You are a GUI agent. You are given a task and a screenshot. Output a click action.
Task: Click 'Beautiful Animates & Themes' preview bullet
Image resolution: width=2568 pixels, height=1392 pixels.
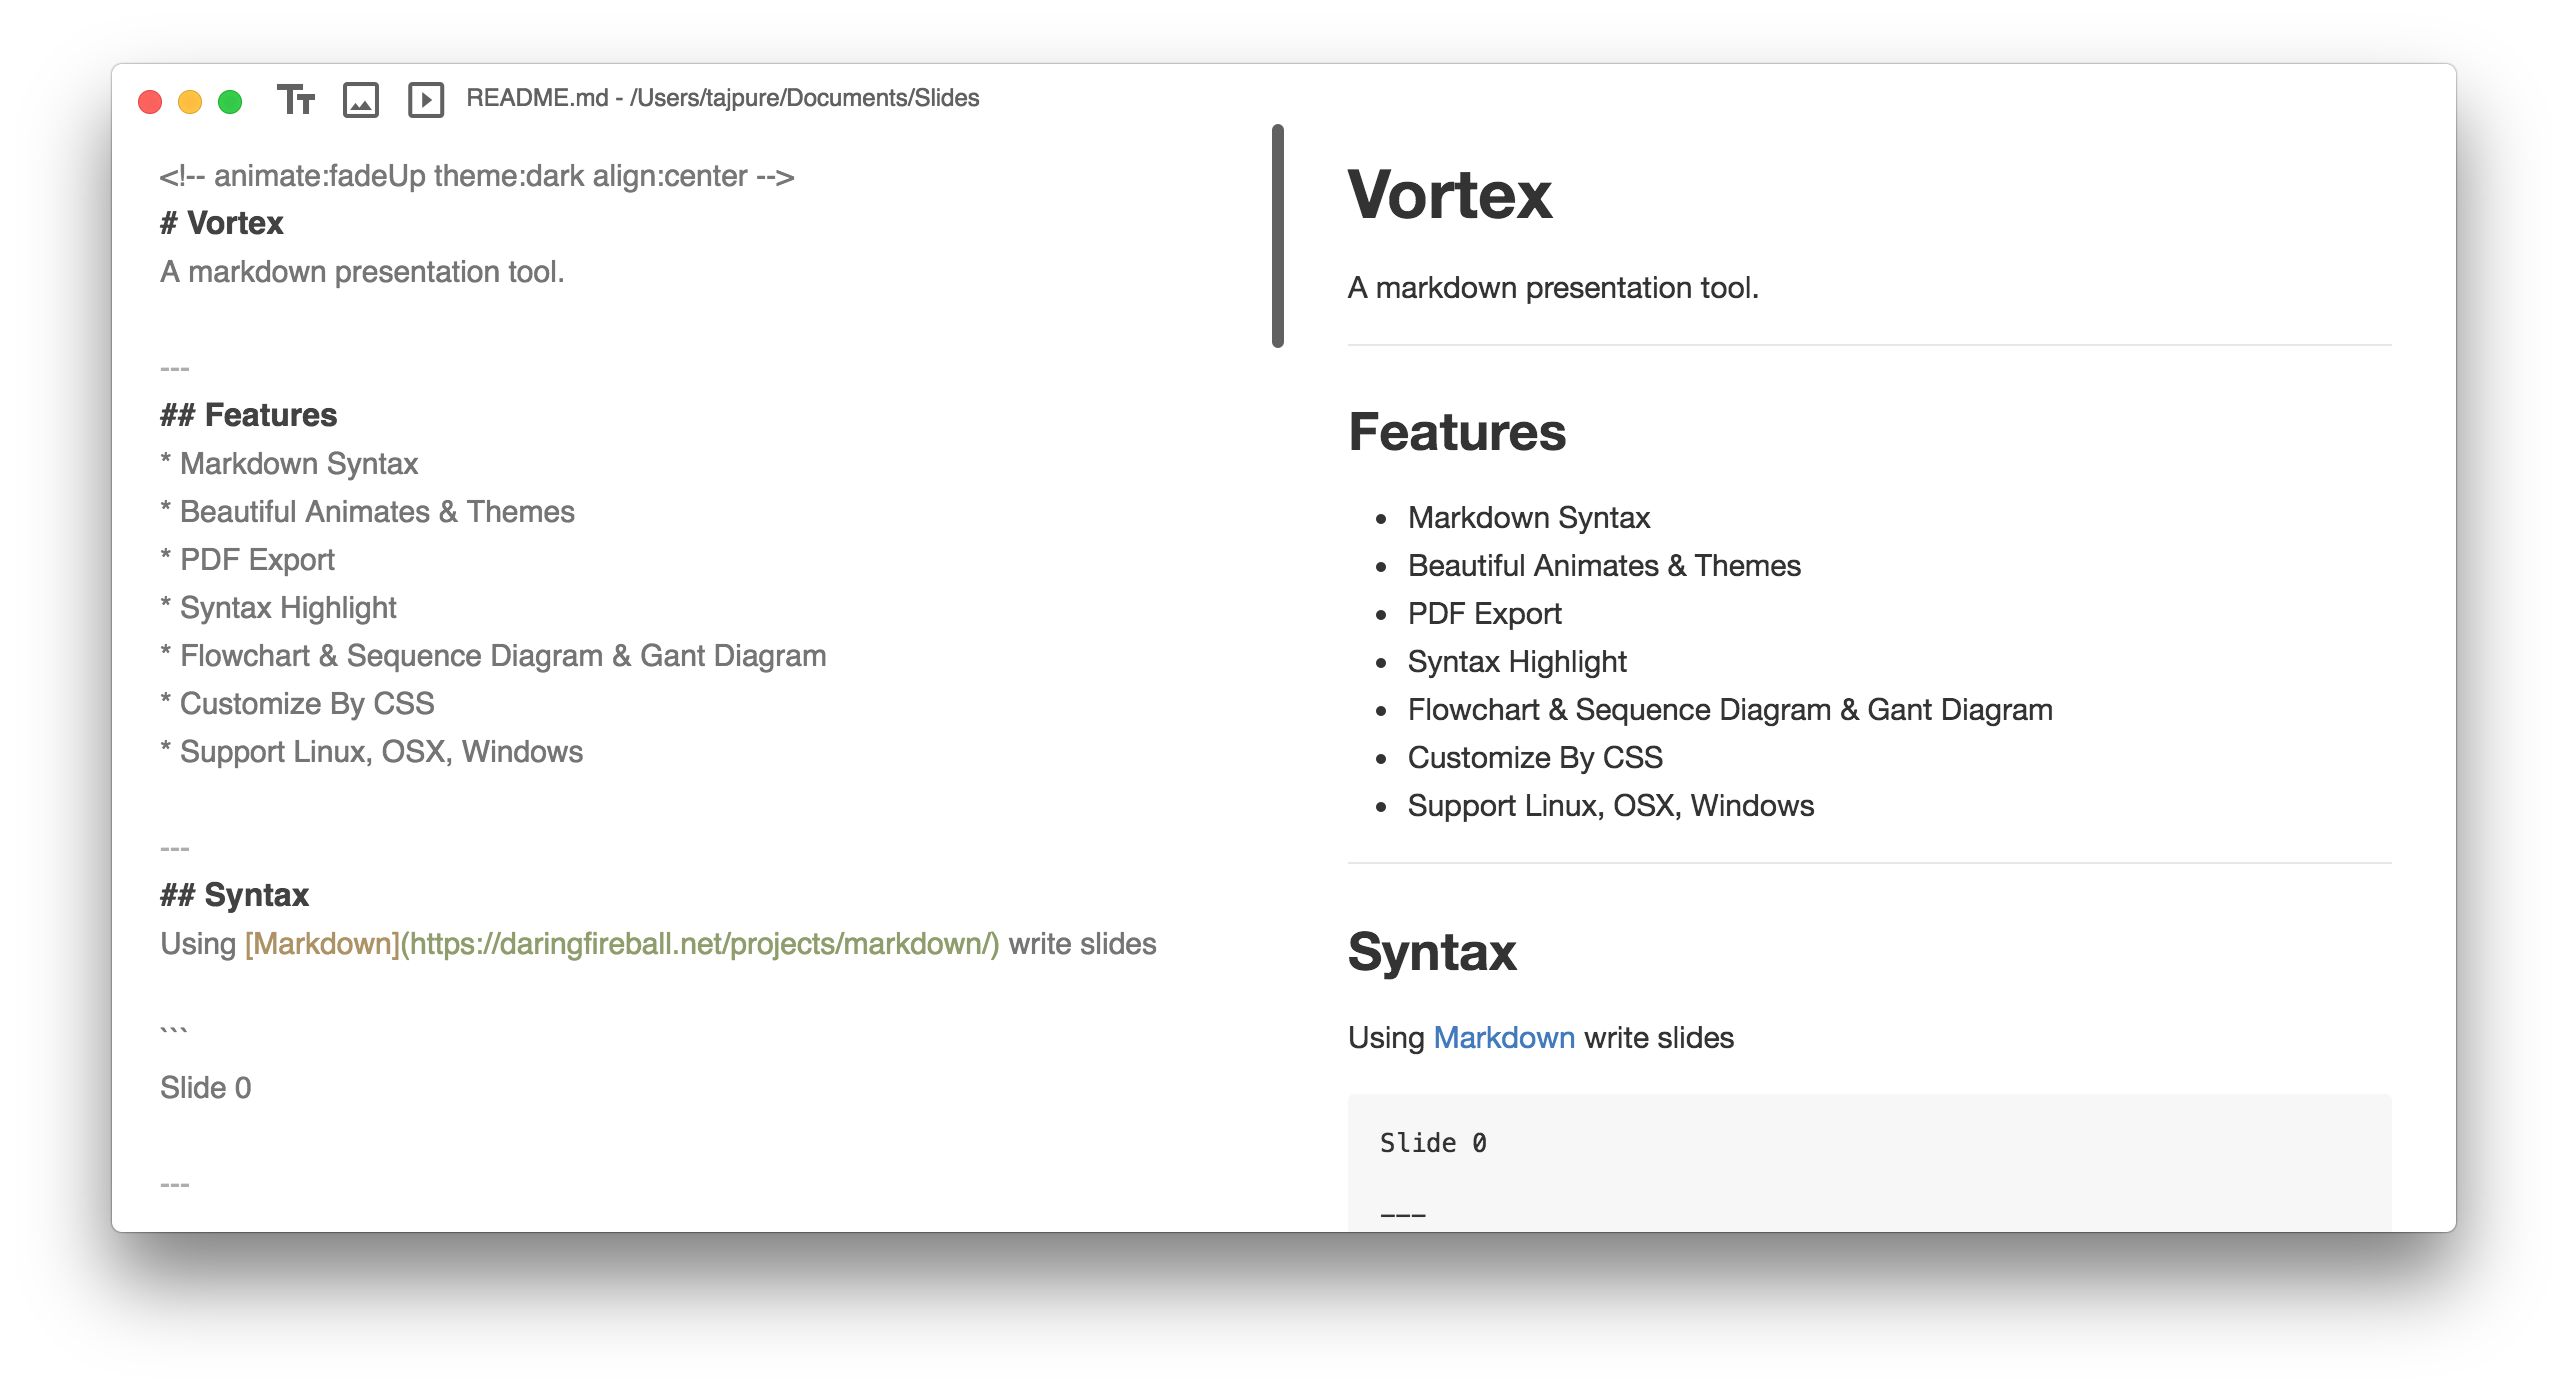click(x=1604, y=566)
